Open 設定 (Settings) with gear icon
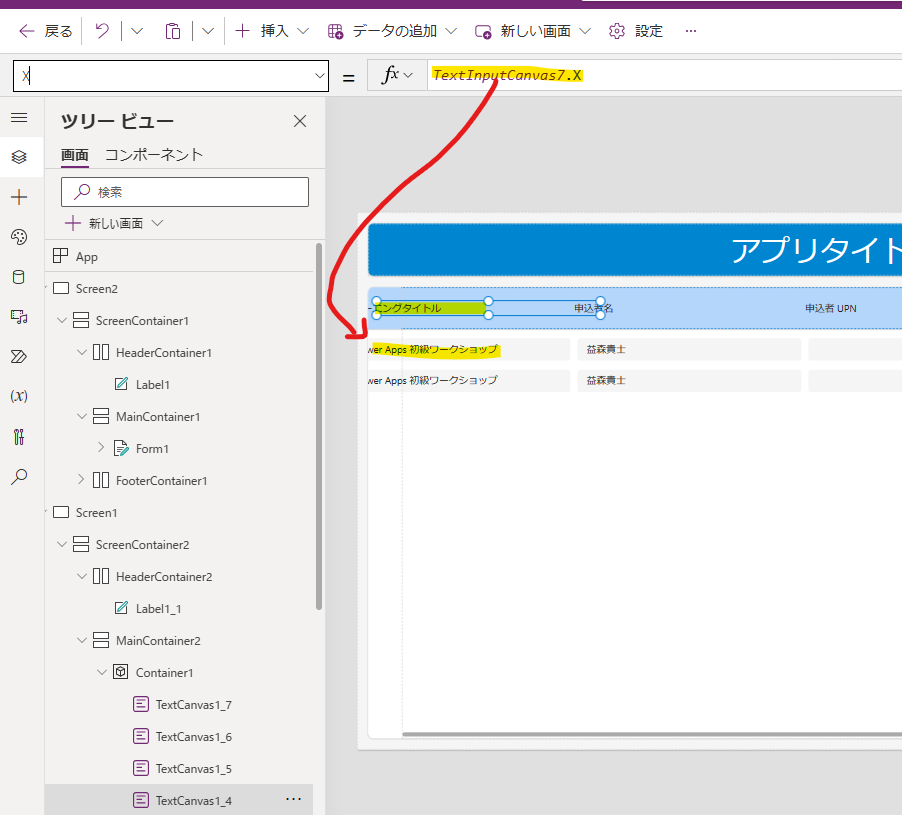Image resolution: width=902 pixels, height=815 pixels. point(636,31)
